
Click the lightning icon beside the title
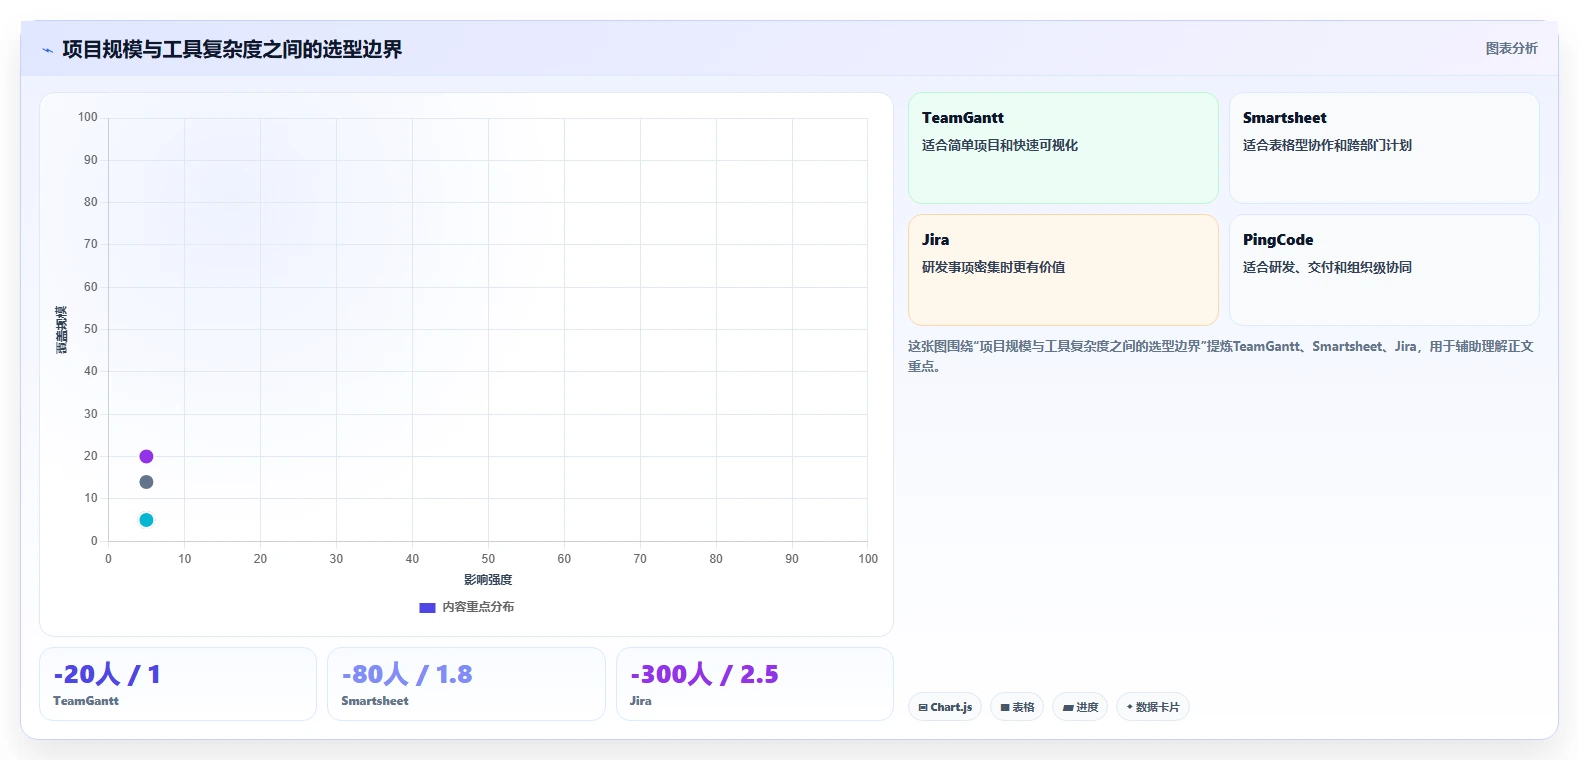47,50
